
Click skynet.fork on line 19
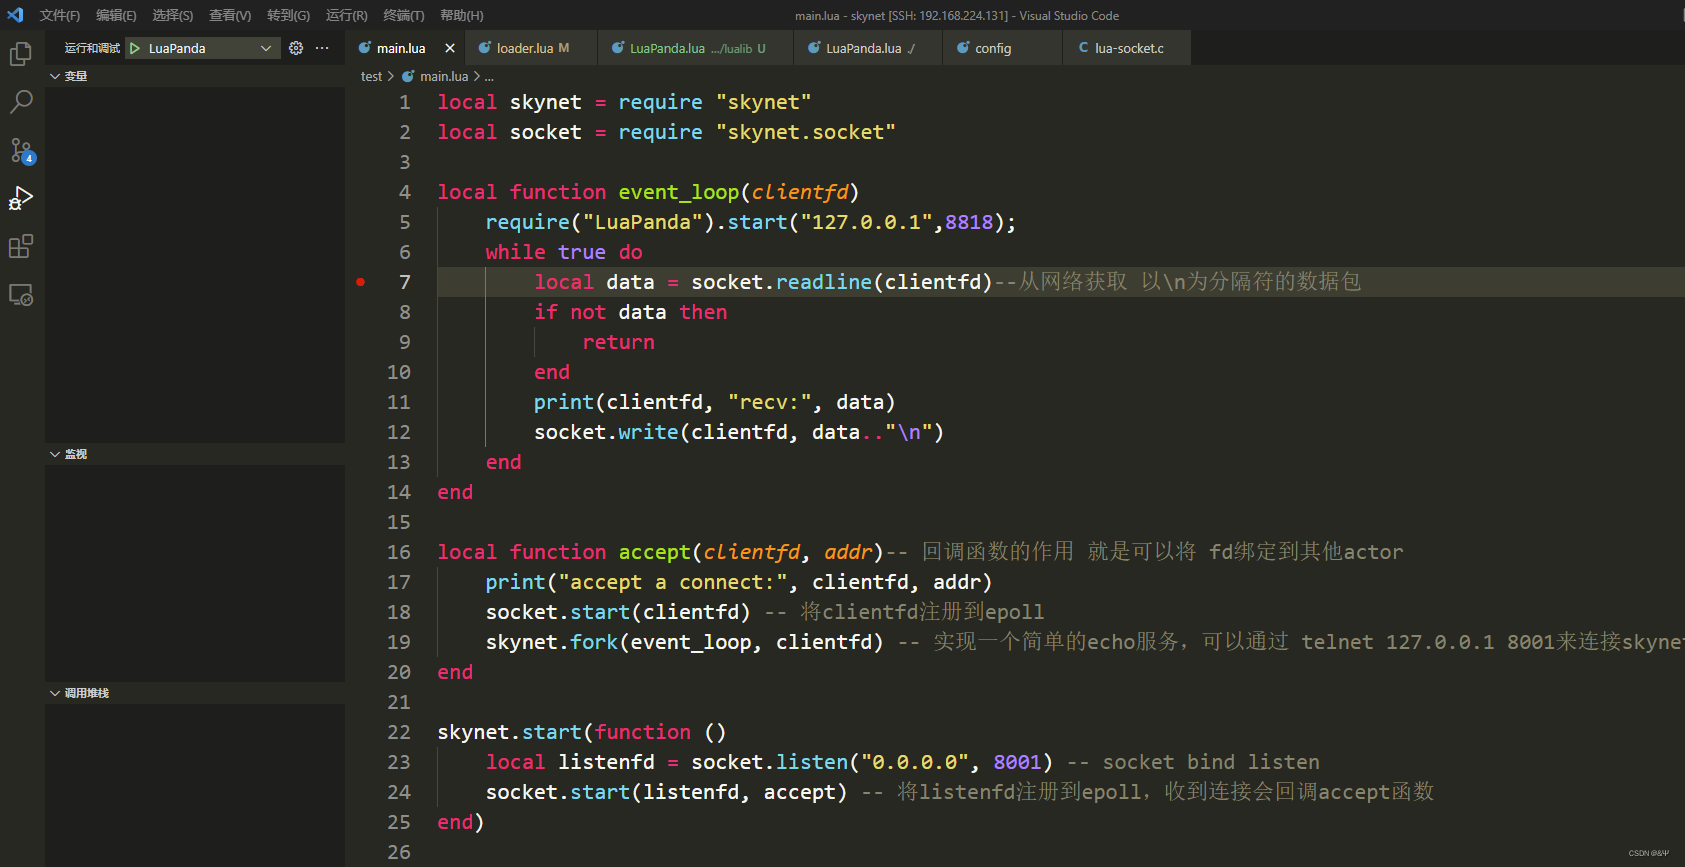[552, 642]
